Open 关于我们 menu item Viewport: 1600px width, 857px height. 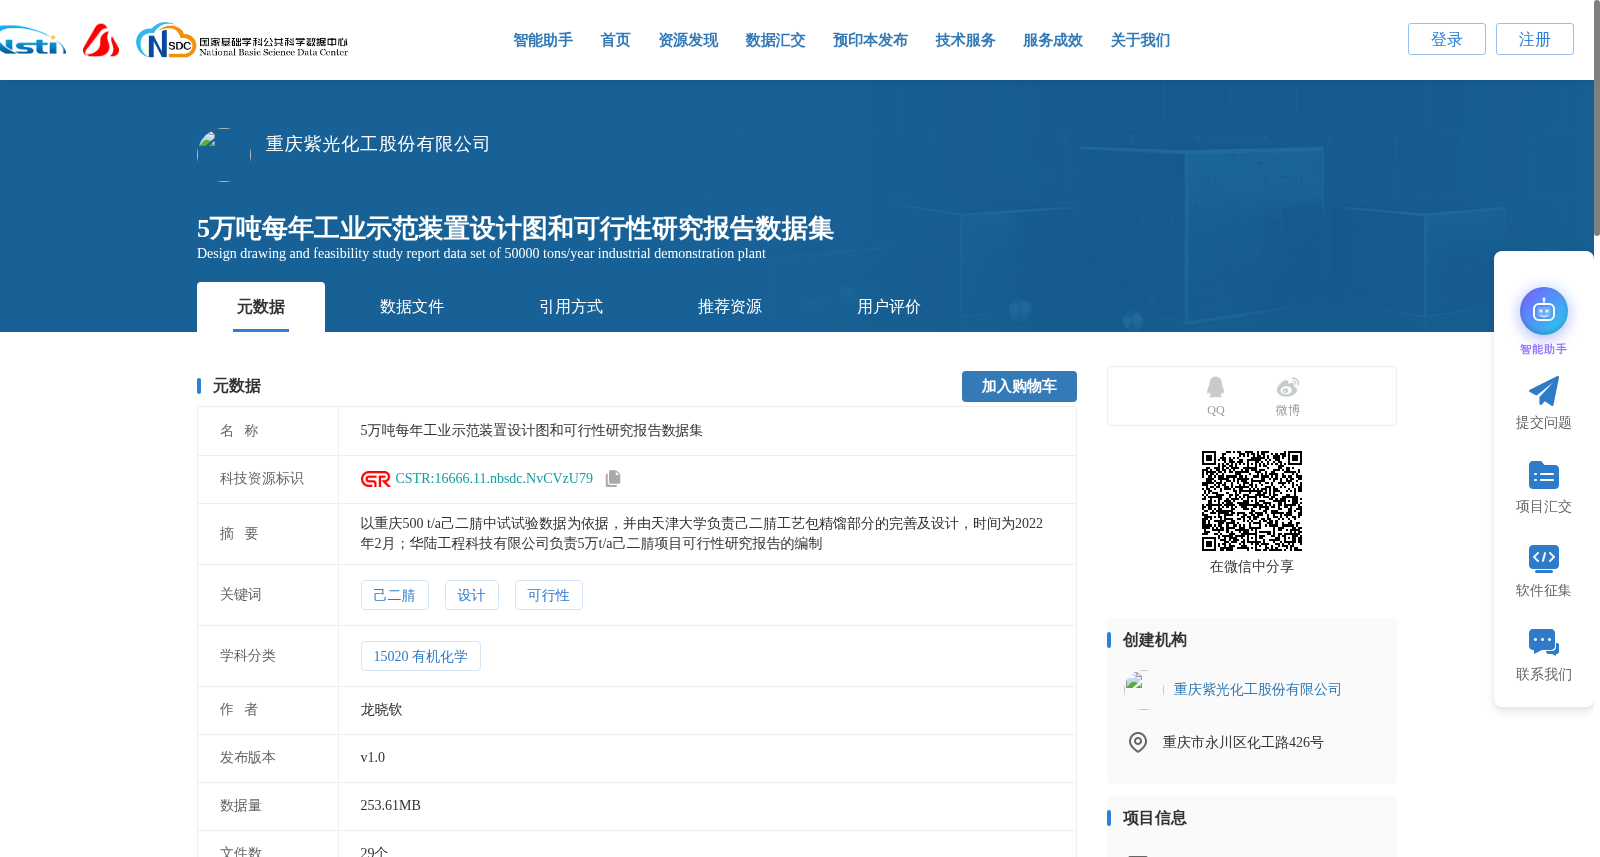[x=1140, y=40]
